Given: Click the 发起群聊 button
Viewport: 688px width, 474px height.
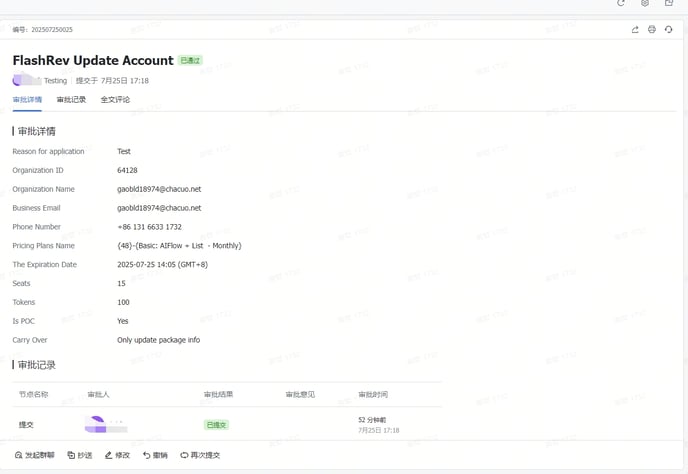Looking at the screenshot, I should point(35,455).
